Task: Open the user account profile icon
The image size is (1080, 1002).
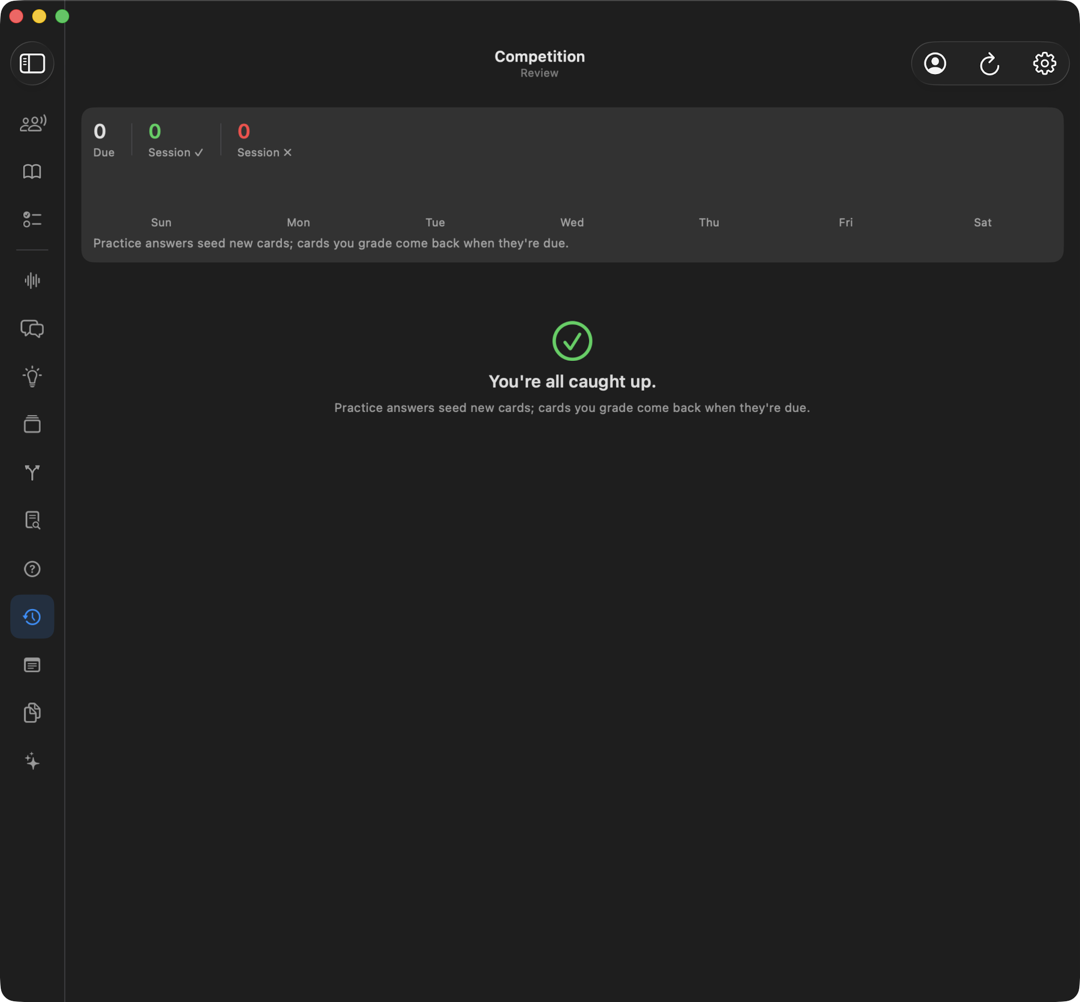Action: 935,63
